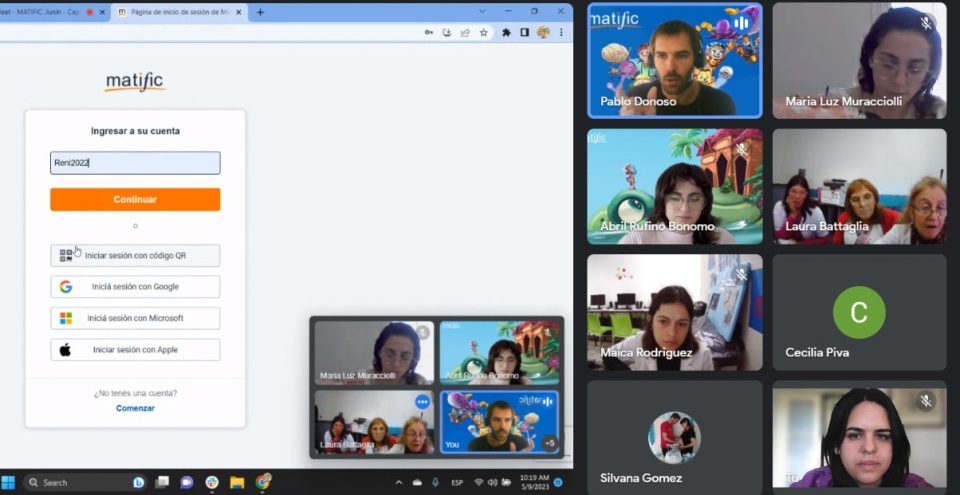
Task: Click Maica Rodriguez's muted mic icon
Action: click(741, 275)
